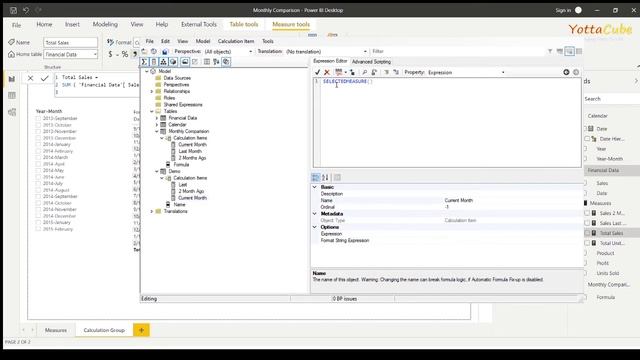640x360 pixels.
Task: Click the filter funnel icon next to Filter box
Action: 550,51
